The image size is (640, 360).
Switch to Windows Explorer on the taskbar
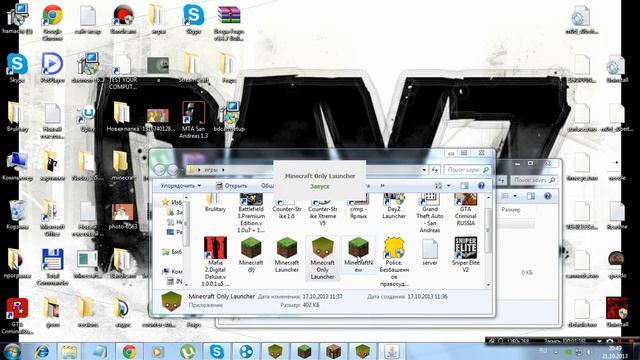[x=70, y=351]
